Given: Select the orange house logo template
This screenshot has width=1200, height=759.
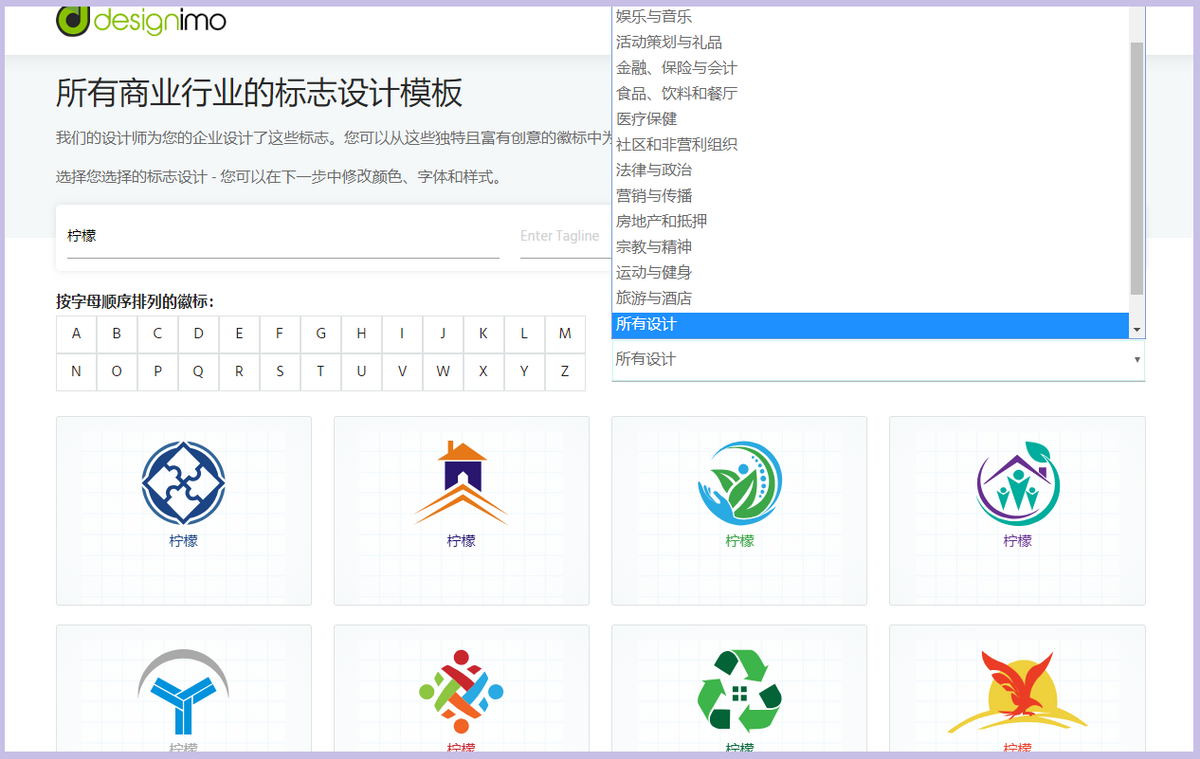Looking at the screenshot, I should tap(461, 511).
